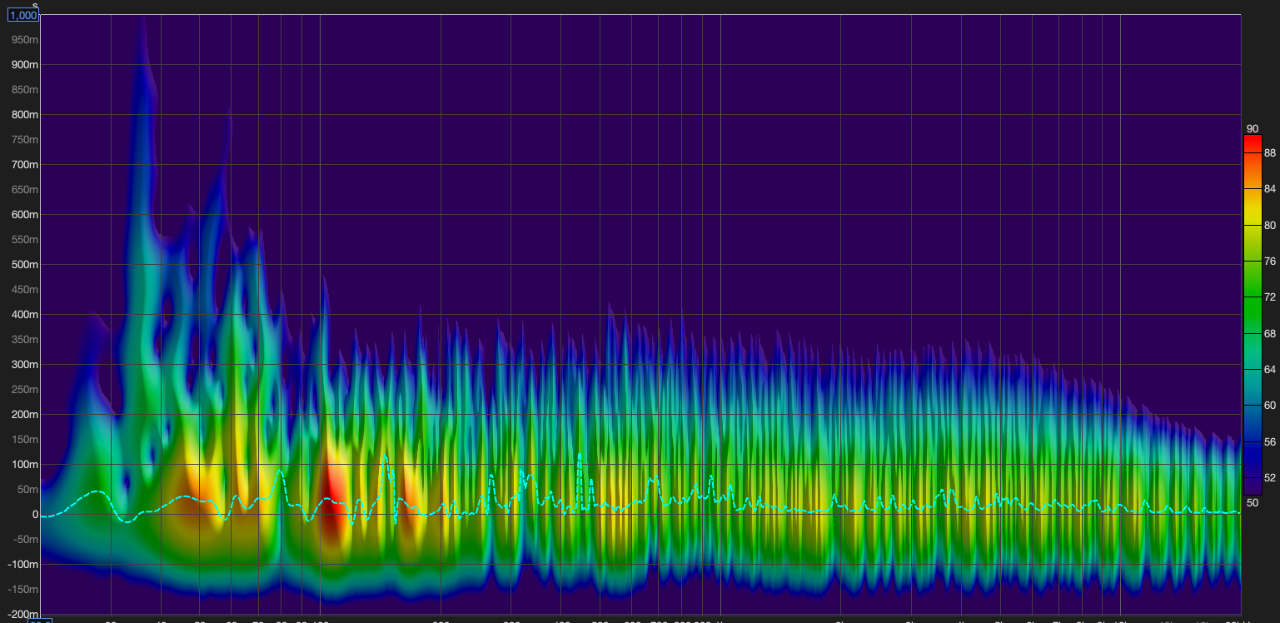The width and height of the screenshot is (1280, 623).
Task: Click the tallest low-frequency decay spike tip
Action: pos(143,22)
